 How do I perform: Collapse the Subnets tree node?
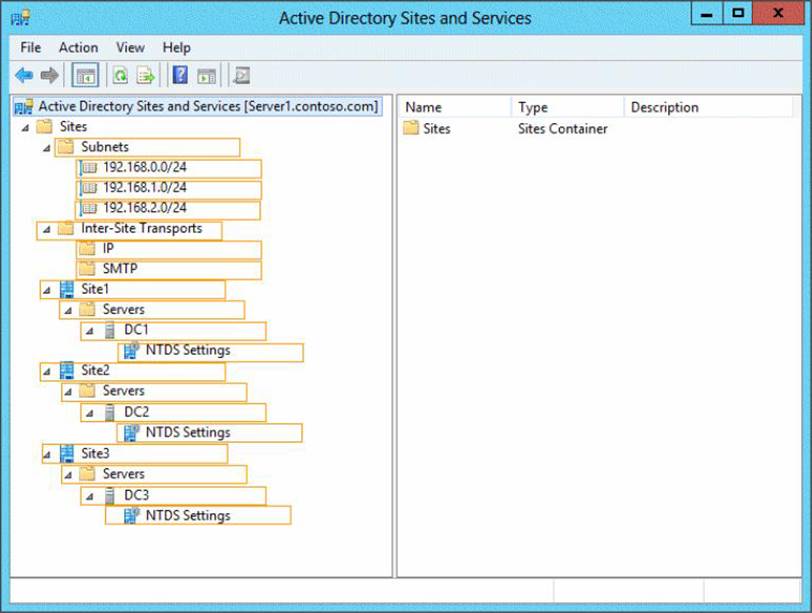[x=46, y=148]
